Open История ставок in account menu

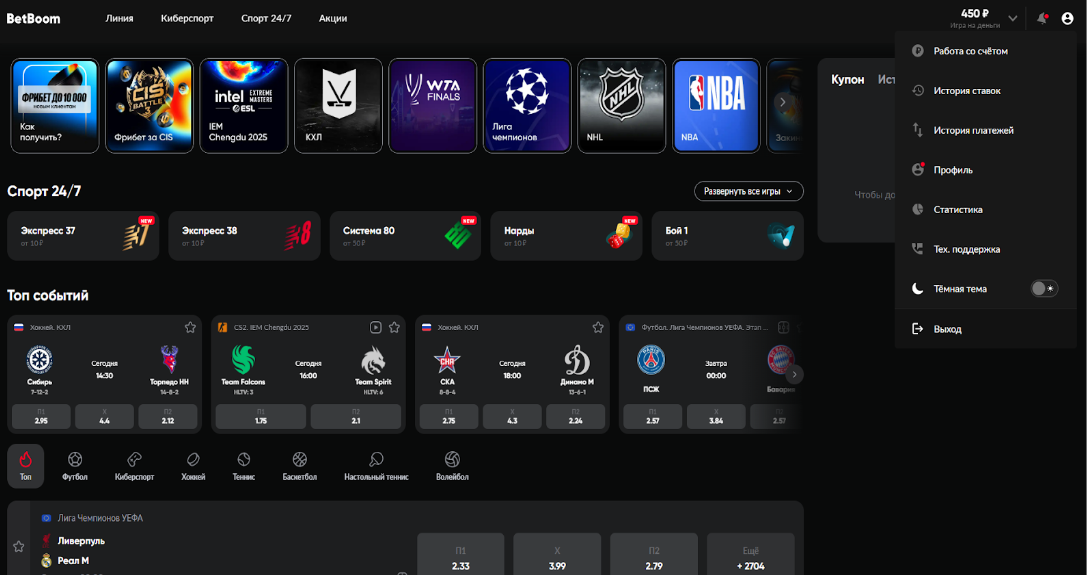pos(966,91)
